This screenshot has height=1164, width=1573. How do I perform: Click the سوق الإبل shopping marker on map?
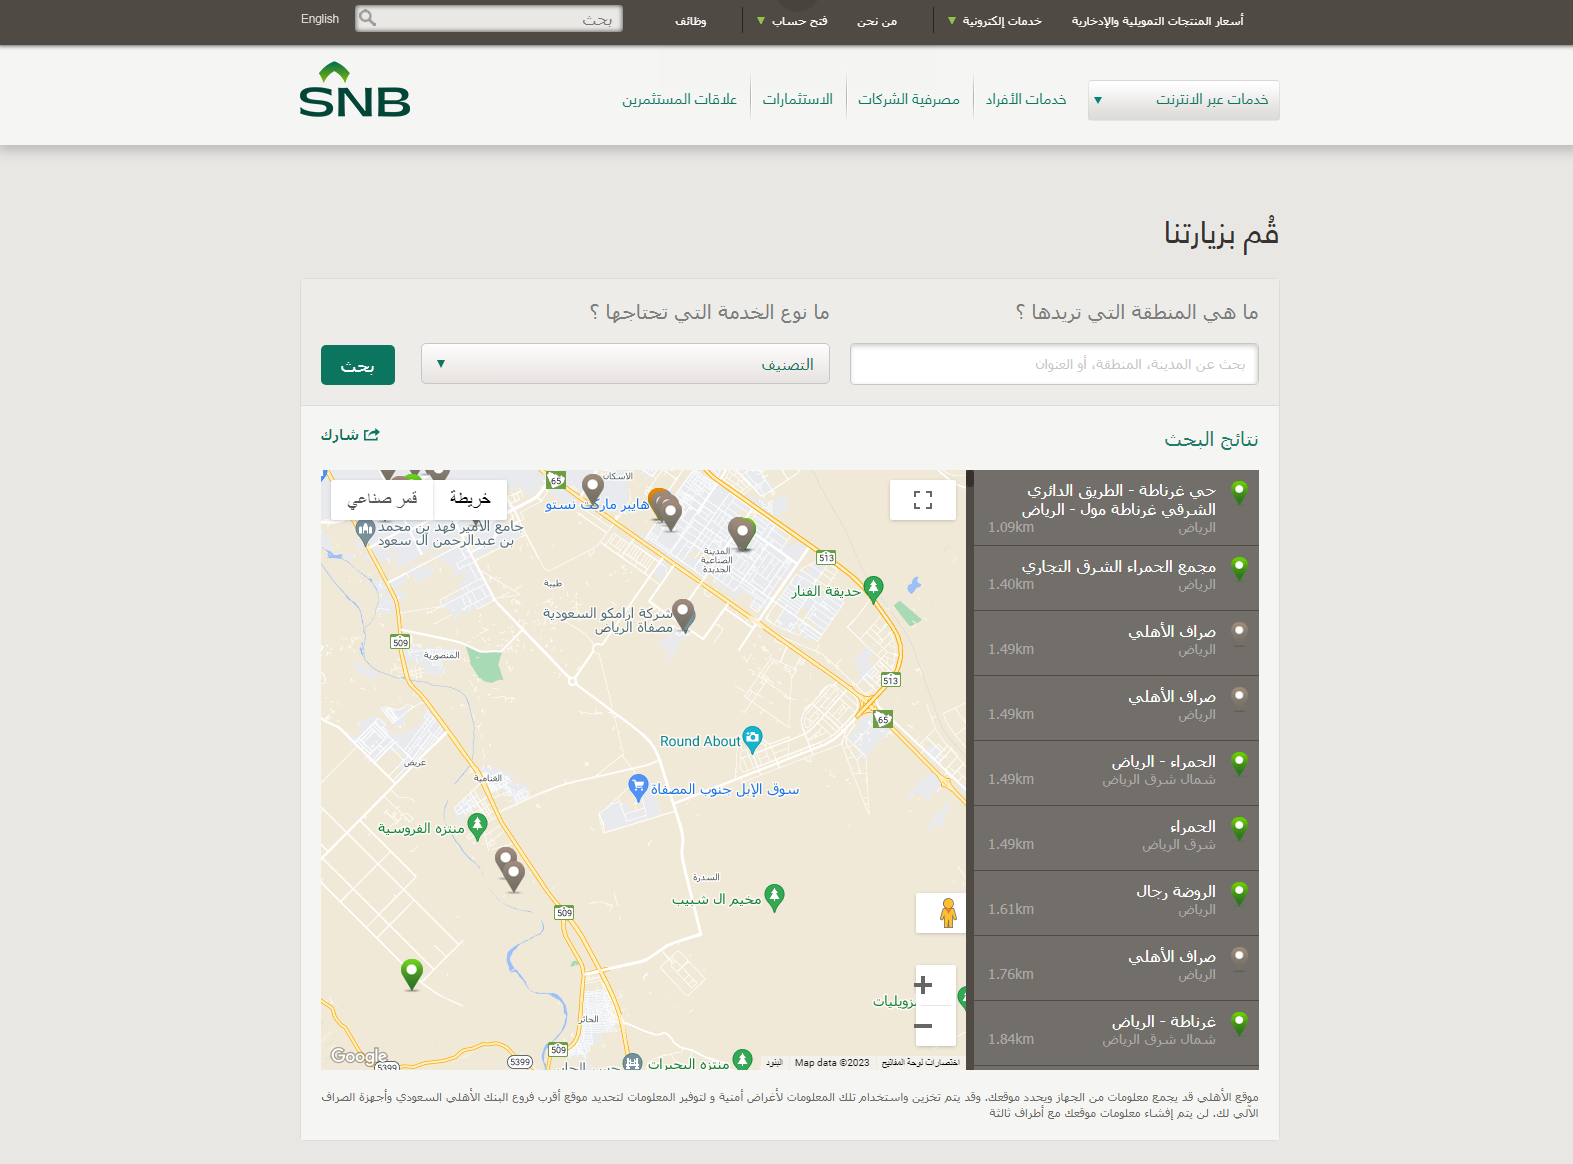coord(638,787)
